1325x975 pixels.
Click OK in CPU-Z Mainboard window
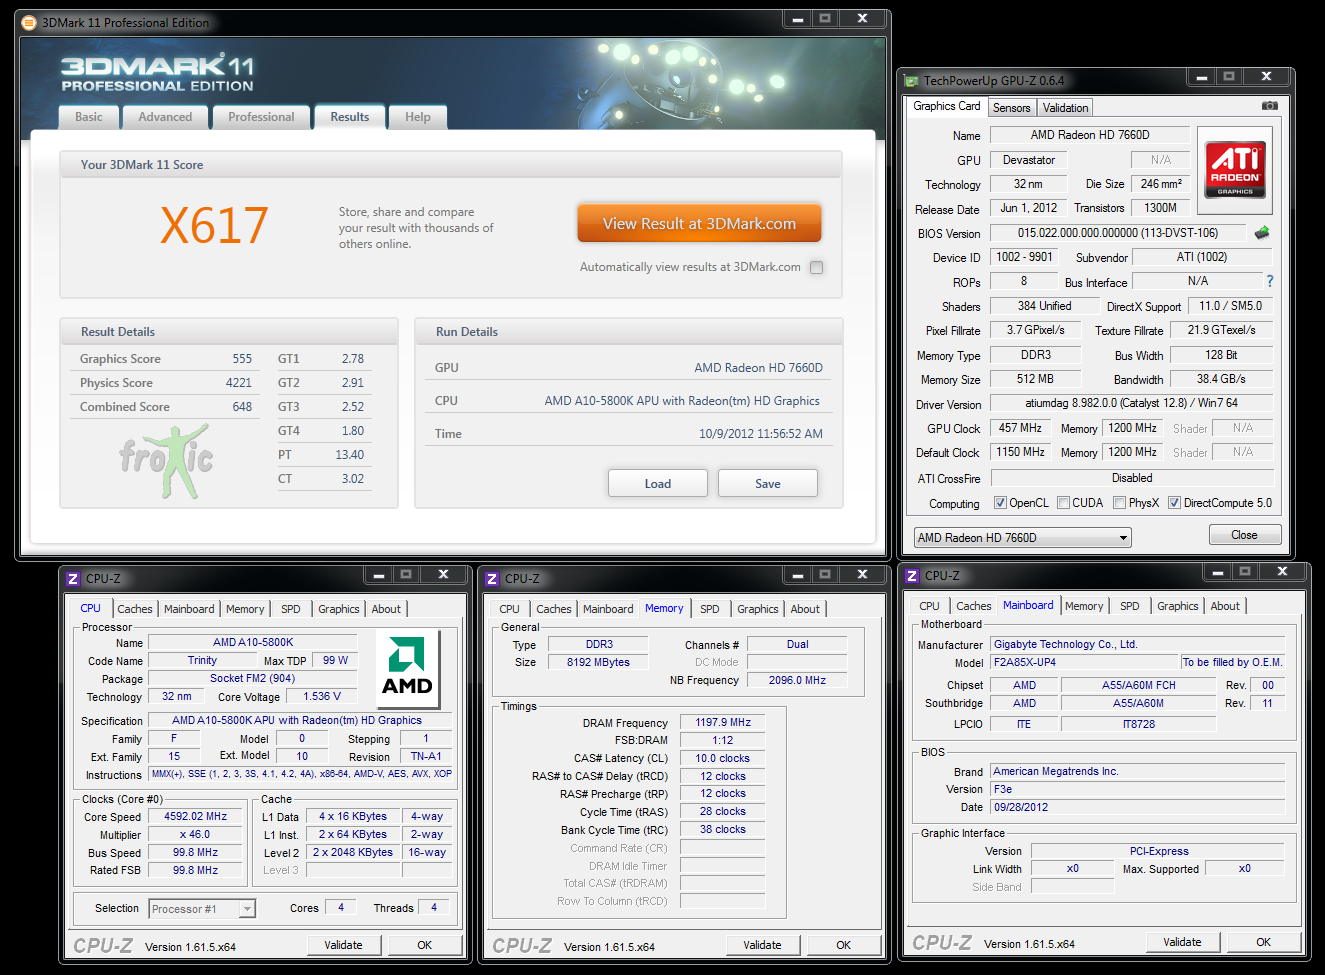(1264, 942)
